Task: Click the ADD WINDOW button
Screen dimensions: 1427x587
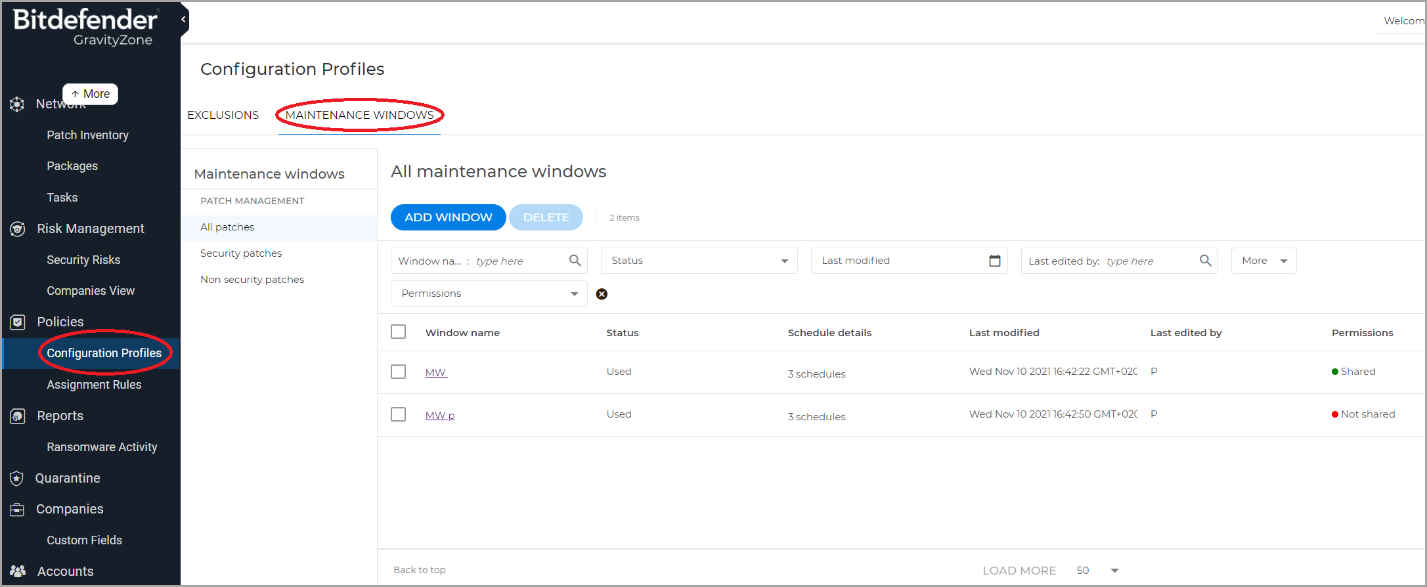Action: pyautogui.click(x=448, y=217)
